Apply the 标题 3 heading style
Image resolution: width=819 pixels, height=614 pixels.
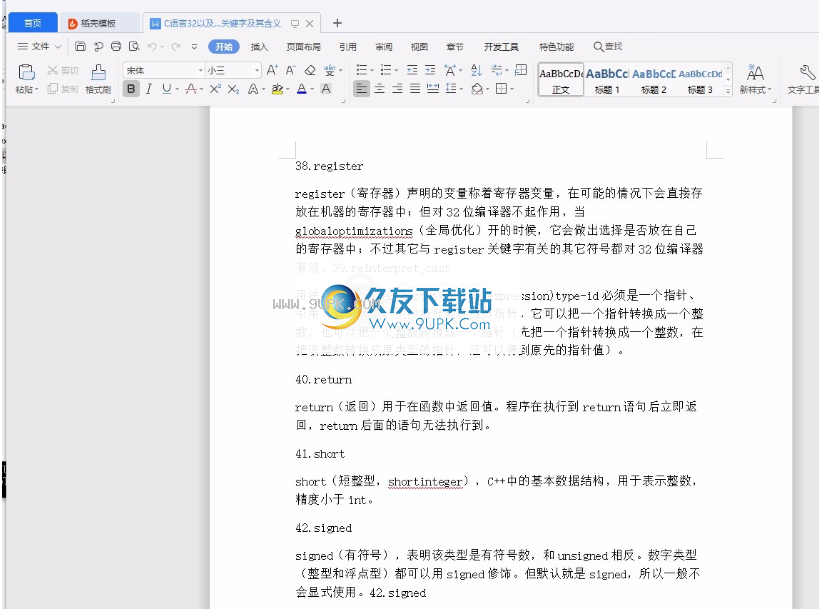pyautogui.click(x=700, y=80)
